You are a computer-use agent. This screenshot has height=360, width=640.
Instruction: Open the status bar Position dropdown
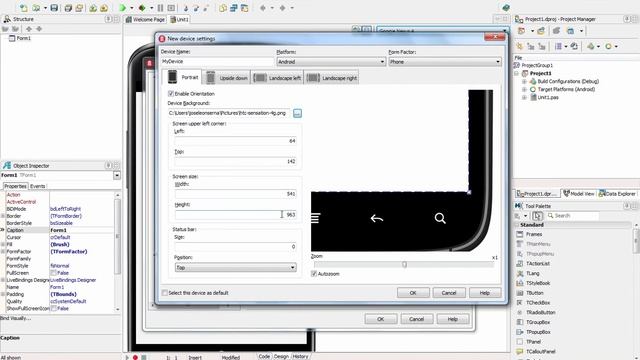click(236, 267)
